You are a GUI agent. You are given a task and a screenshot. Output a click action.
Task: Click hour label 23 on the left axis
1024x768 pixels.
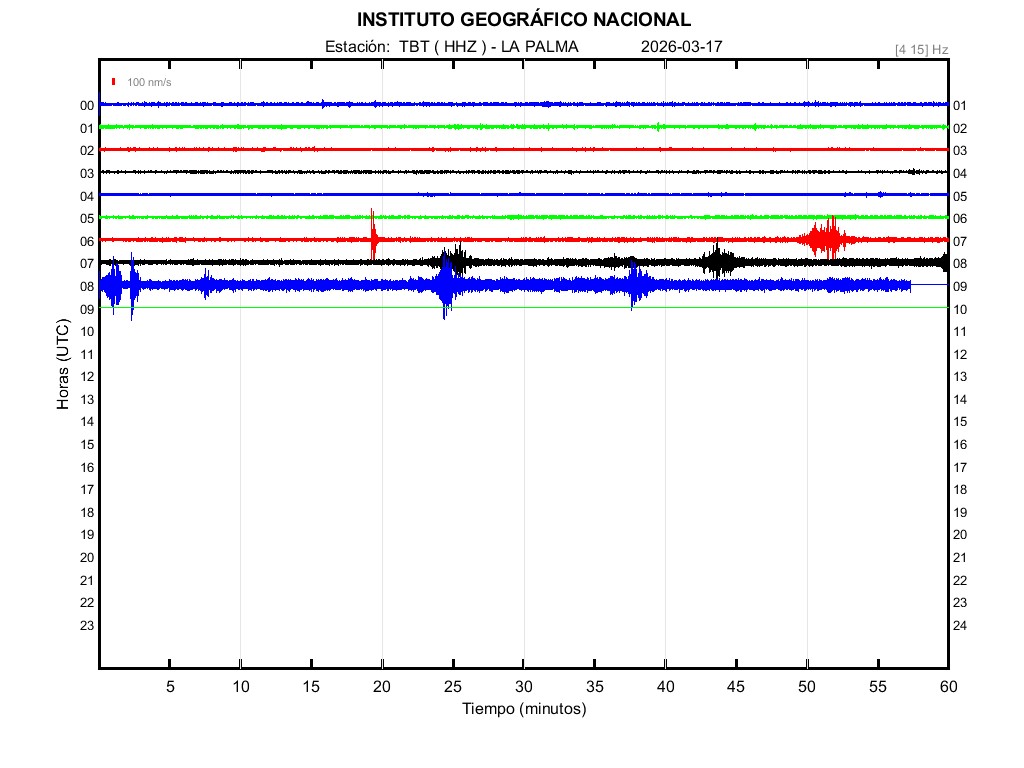coord(87,626)
